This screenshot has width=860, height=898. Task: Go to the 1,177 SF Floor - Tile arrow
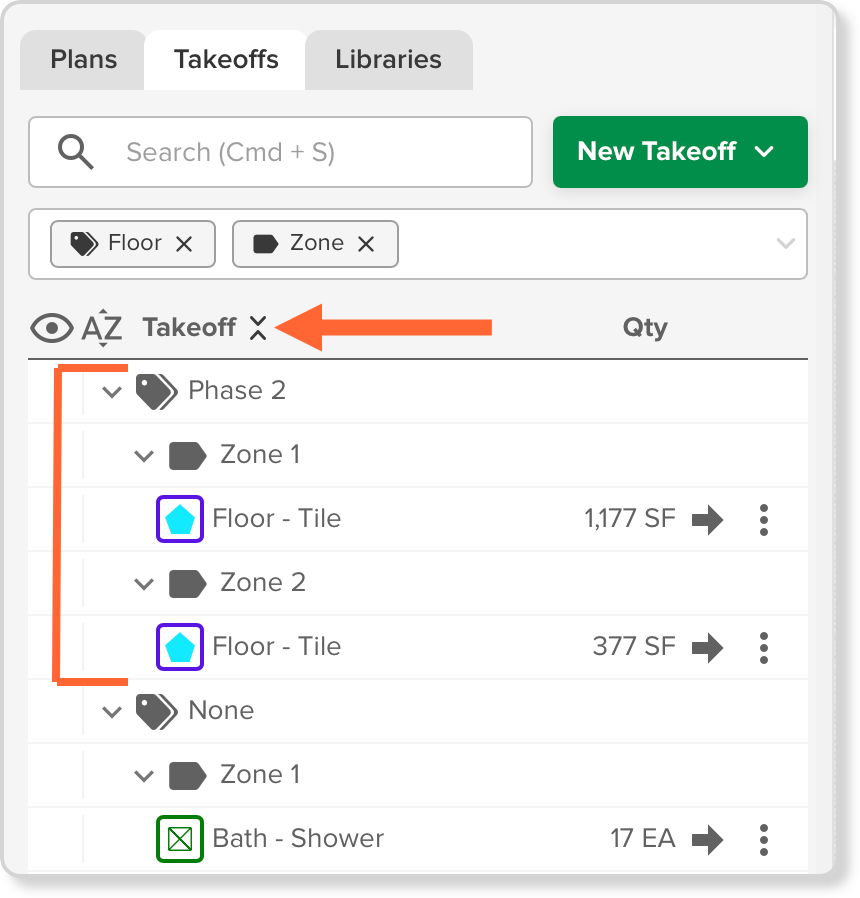coord(707,519)
